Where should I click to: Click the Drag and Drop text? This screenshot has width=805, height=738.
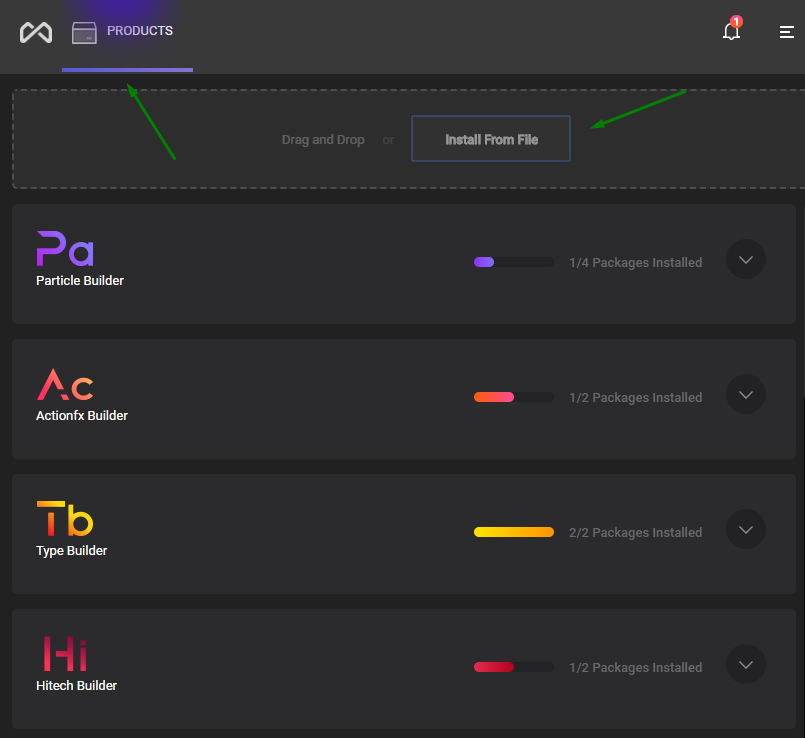(323, 140)
